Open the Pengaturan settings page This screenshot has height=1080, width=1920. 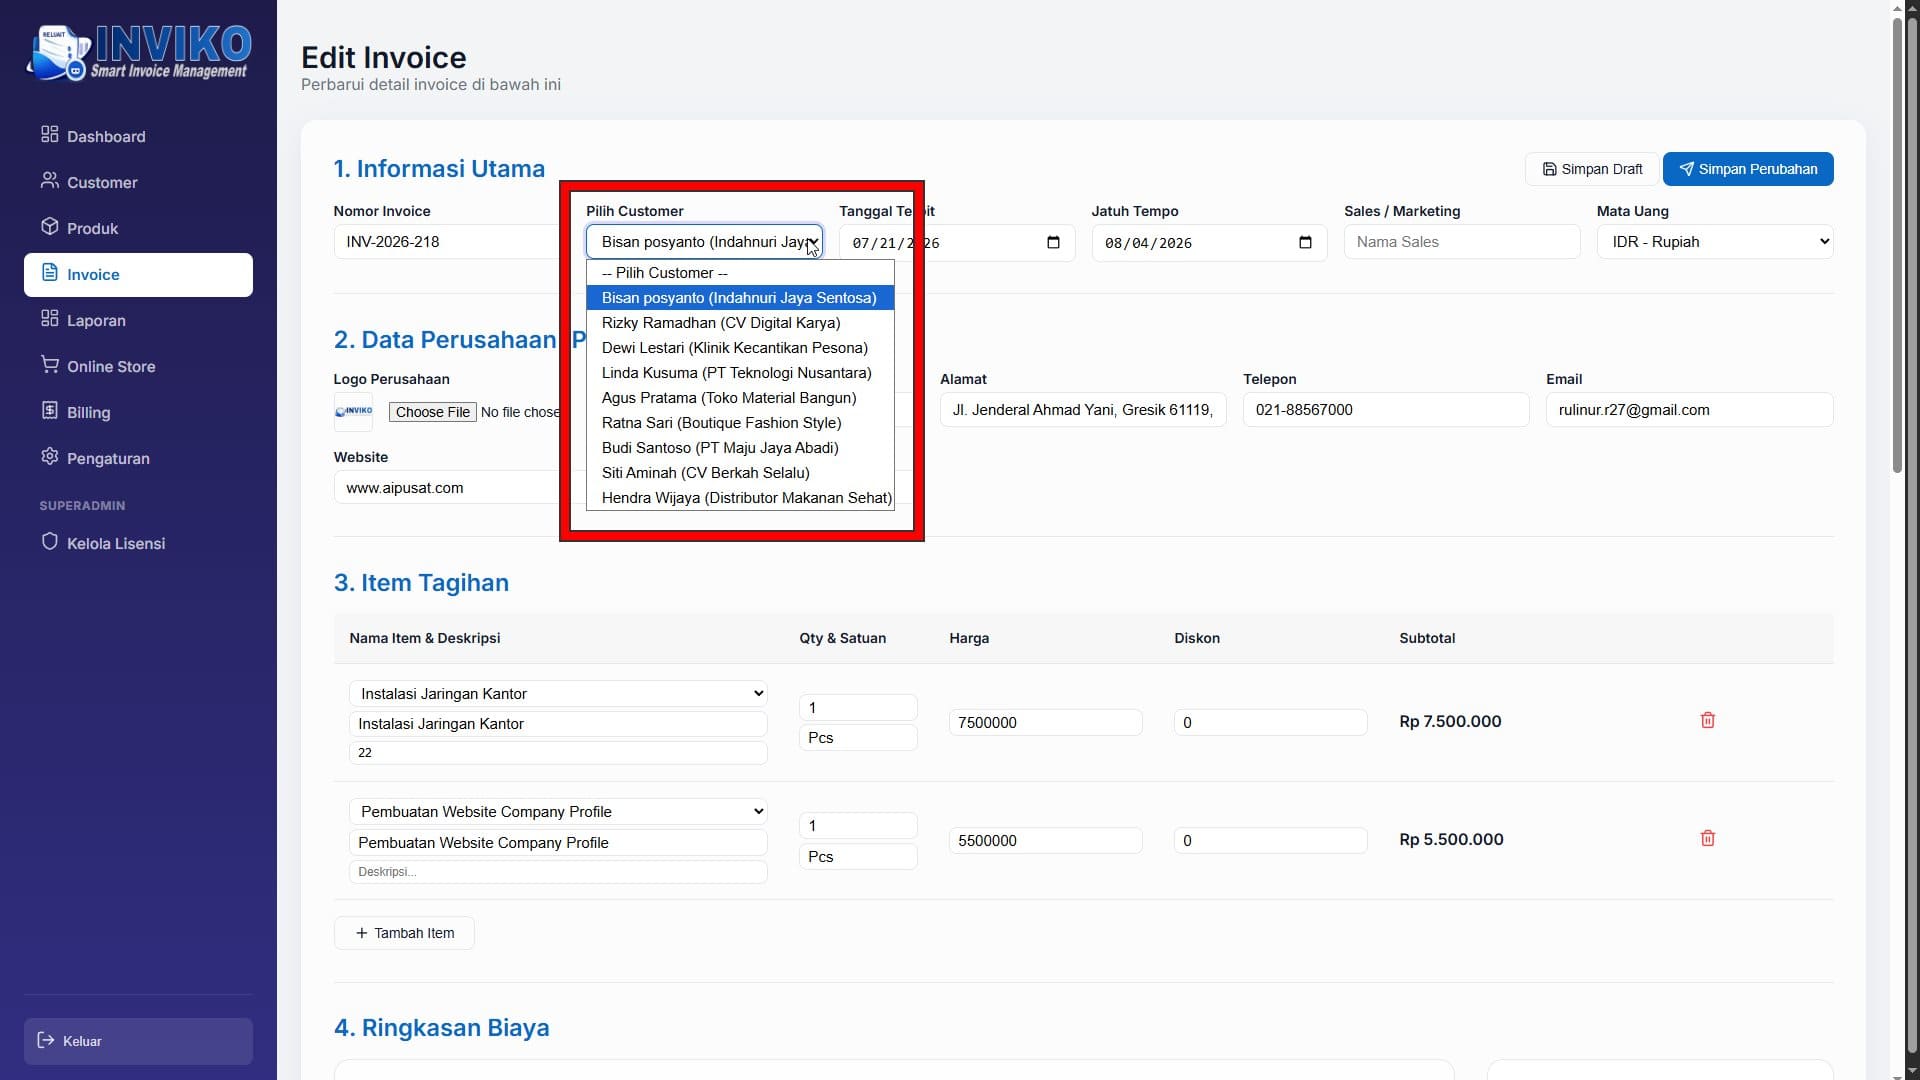point(138,458)
